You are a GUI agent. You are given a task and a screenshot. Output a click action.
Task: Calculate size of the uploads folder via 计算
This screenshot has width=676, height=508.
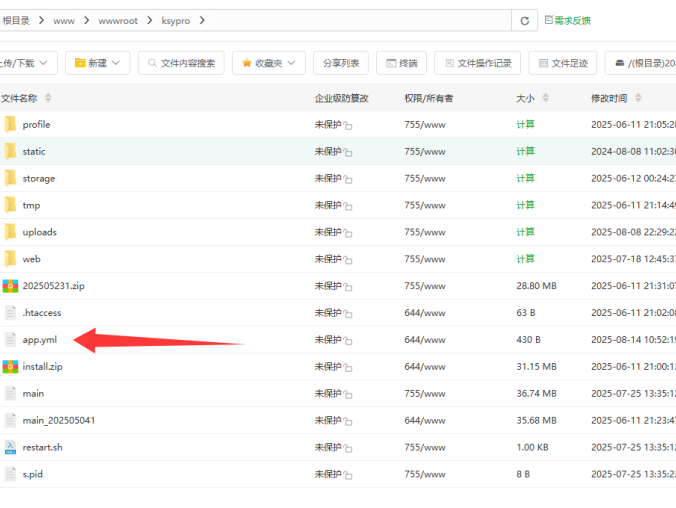pyautogui.click(x=525, y=232)
